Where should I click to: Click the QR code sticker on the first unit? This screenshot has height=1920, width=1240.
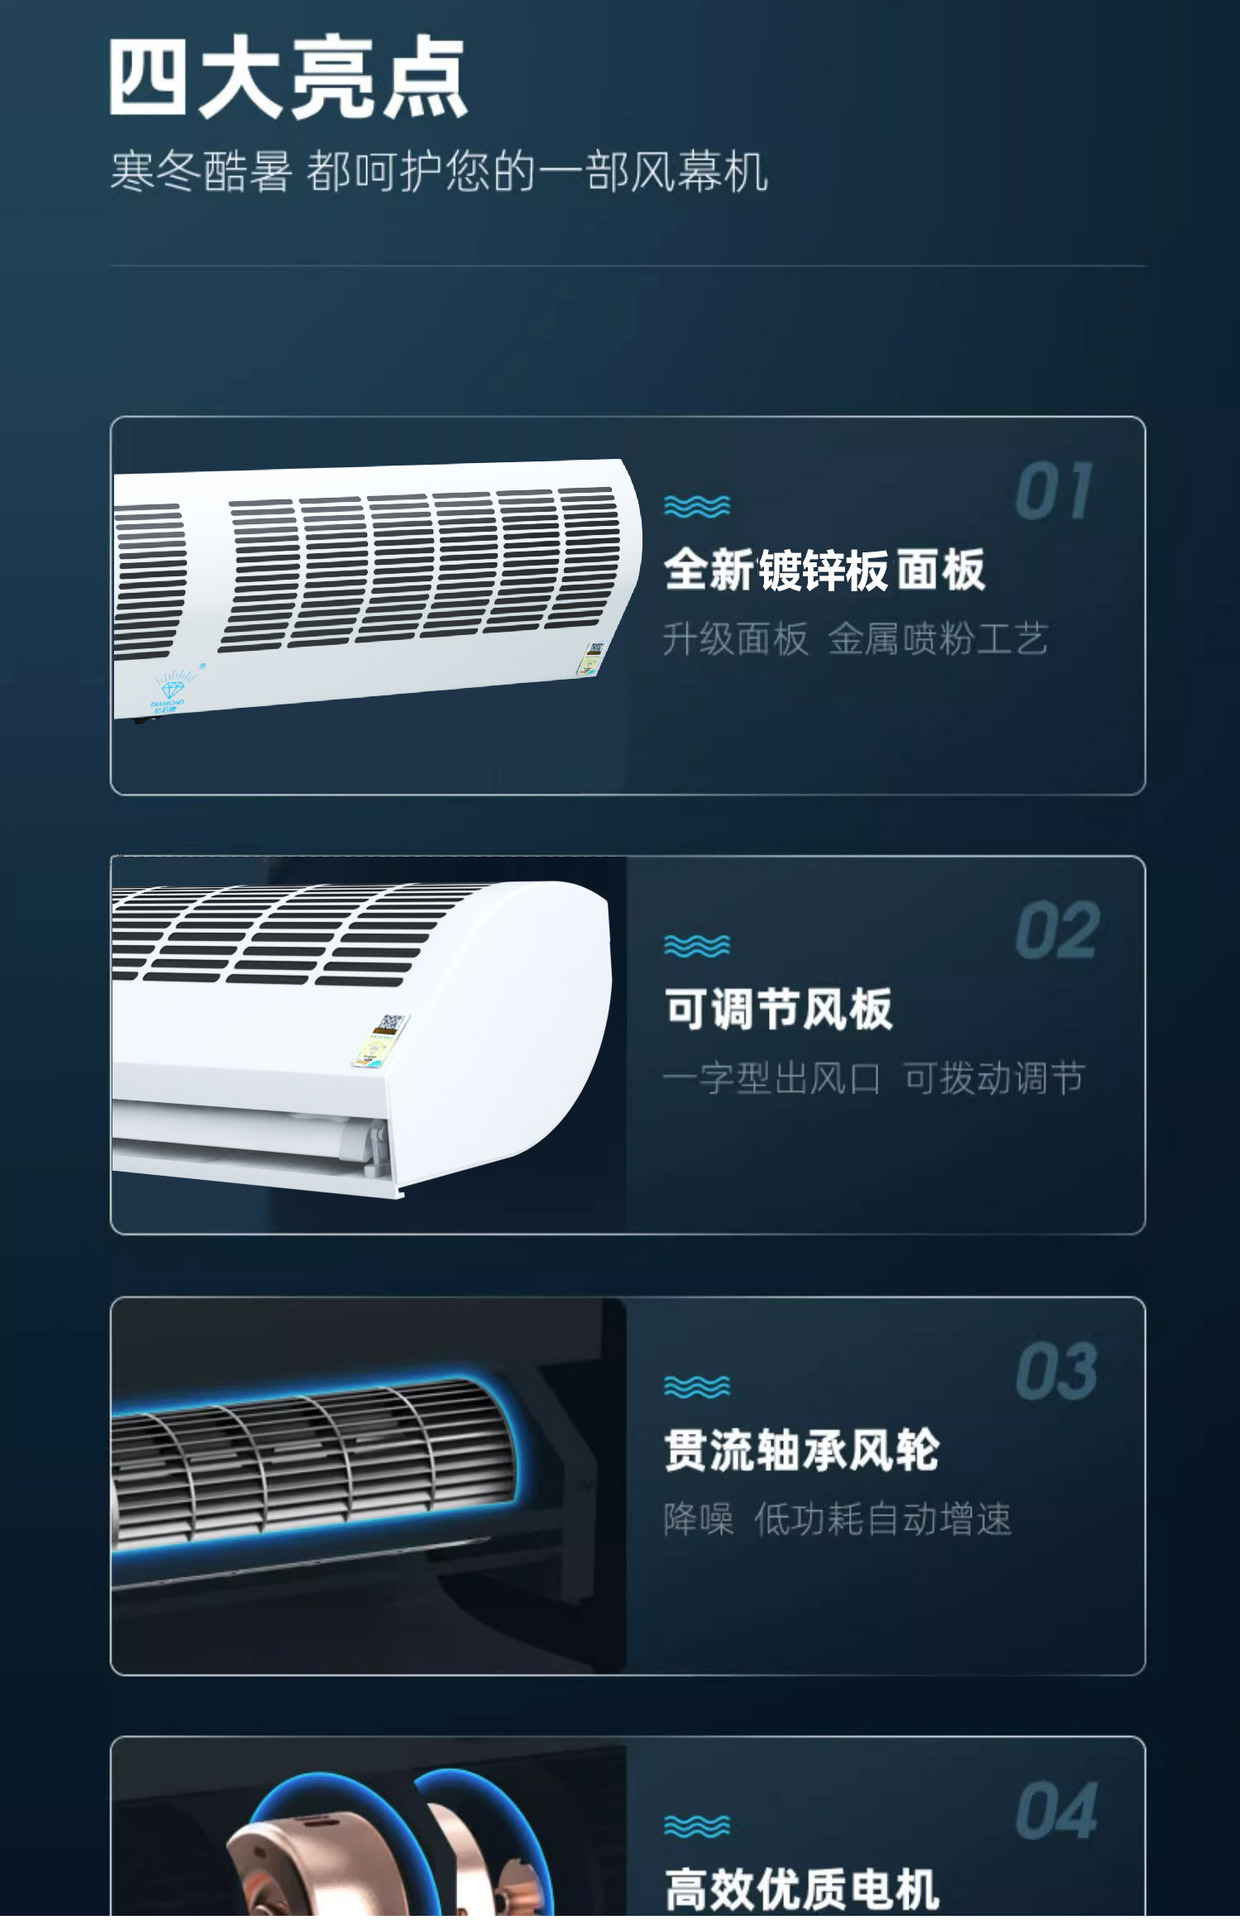[x=592, y=658]
